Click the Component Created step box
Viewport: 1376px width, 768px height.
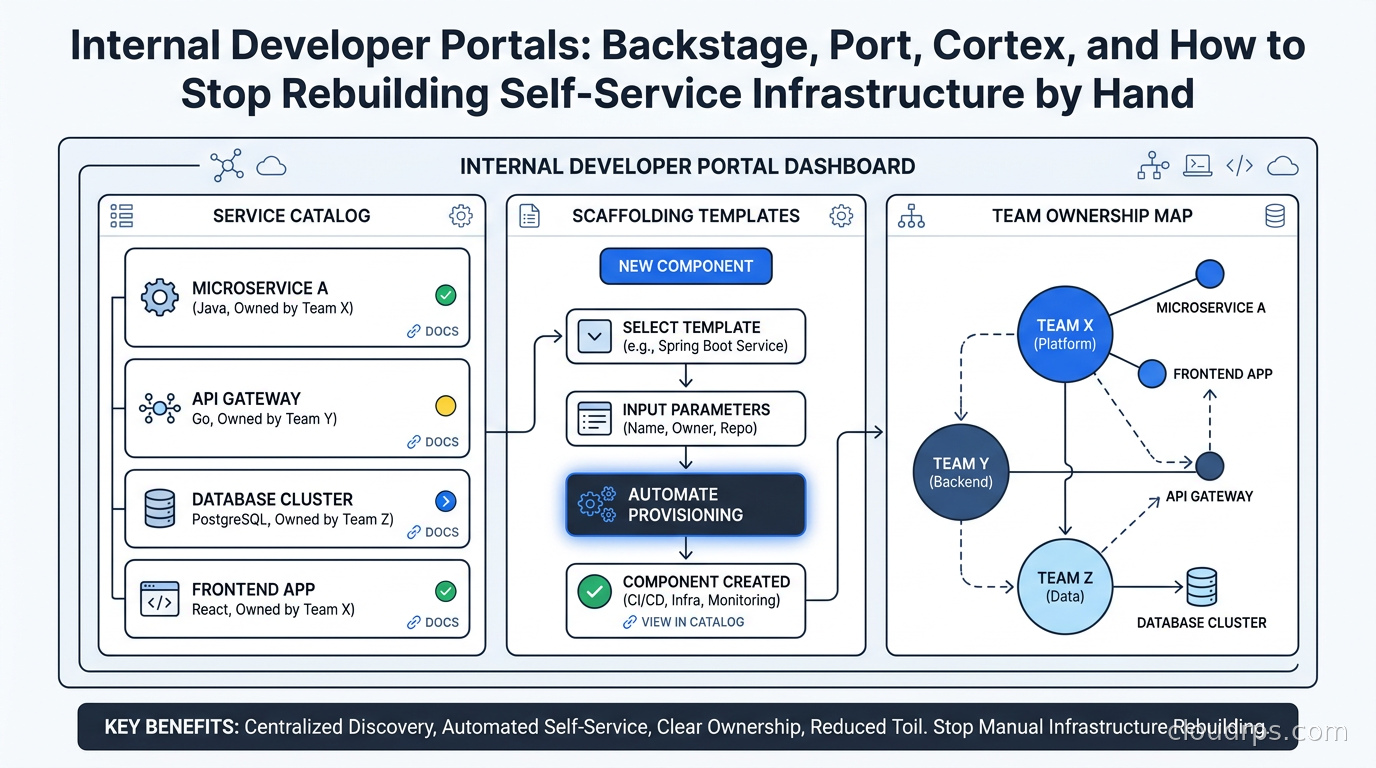pos(686,600)
